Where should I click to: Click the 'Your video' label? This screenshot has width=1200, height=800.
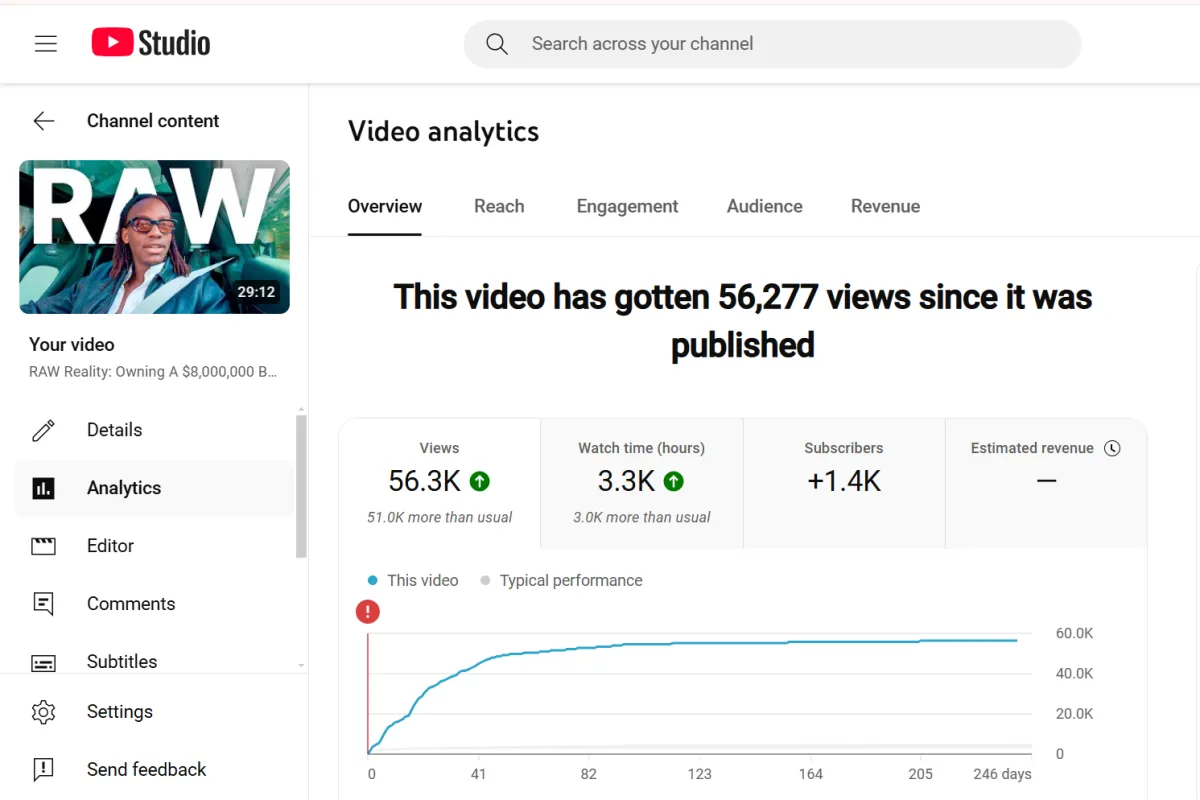coord(72,344)
